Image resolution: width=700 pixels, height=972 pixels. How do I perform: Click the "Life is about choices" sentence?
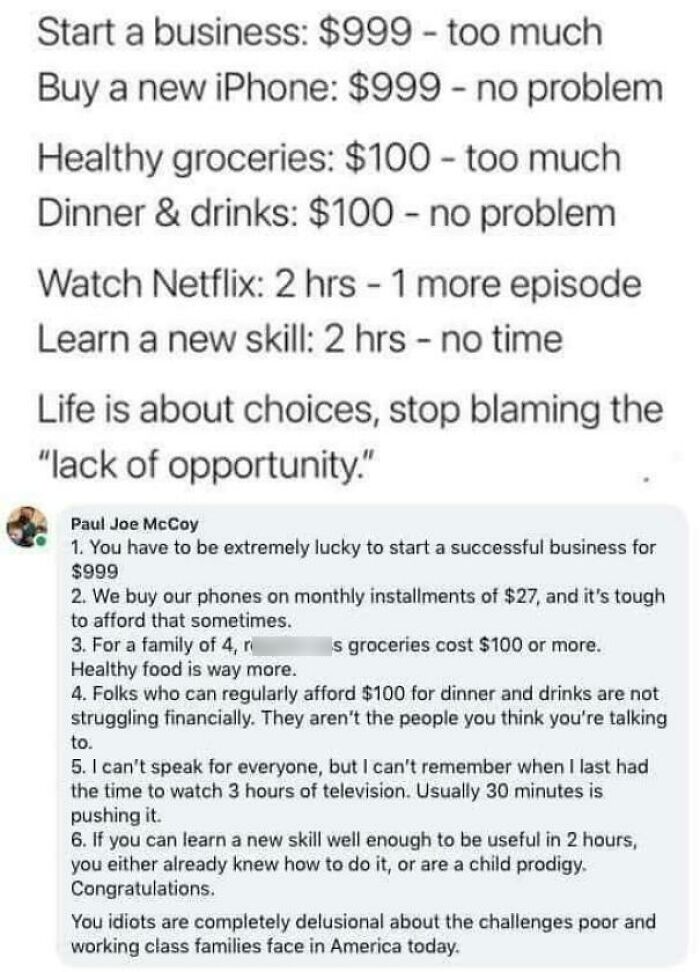click(x=350, y=410)
